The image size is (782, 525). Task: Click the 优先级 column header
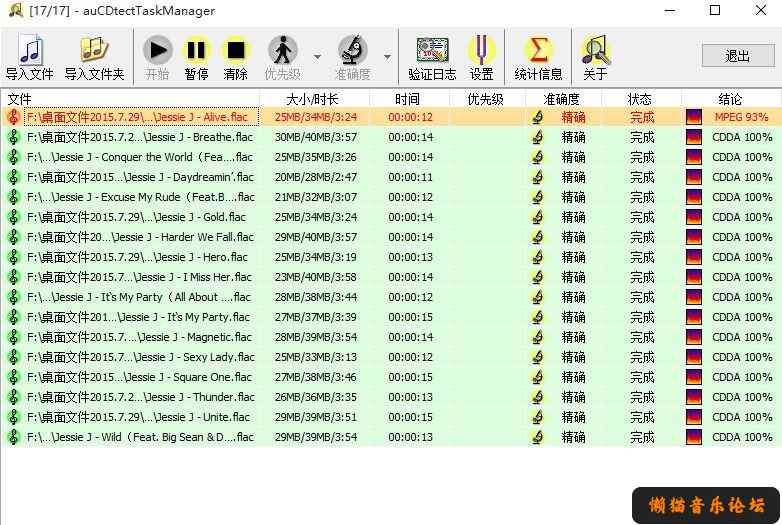tap(487, 99)
